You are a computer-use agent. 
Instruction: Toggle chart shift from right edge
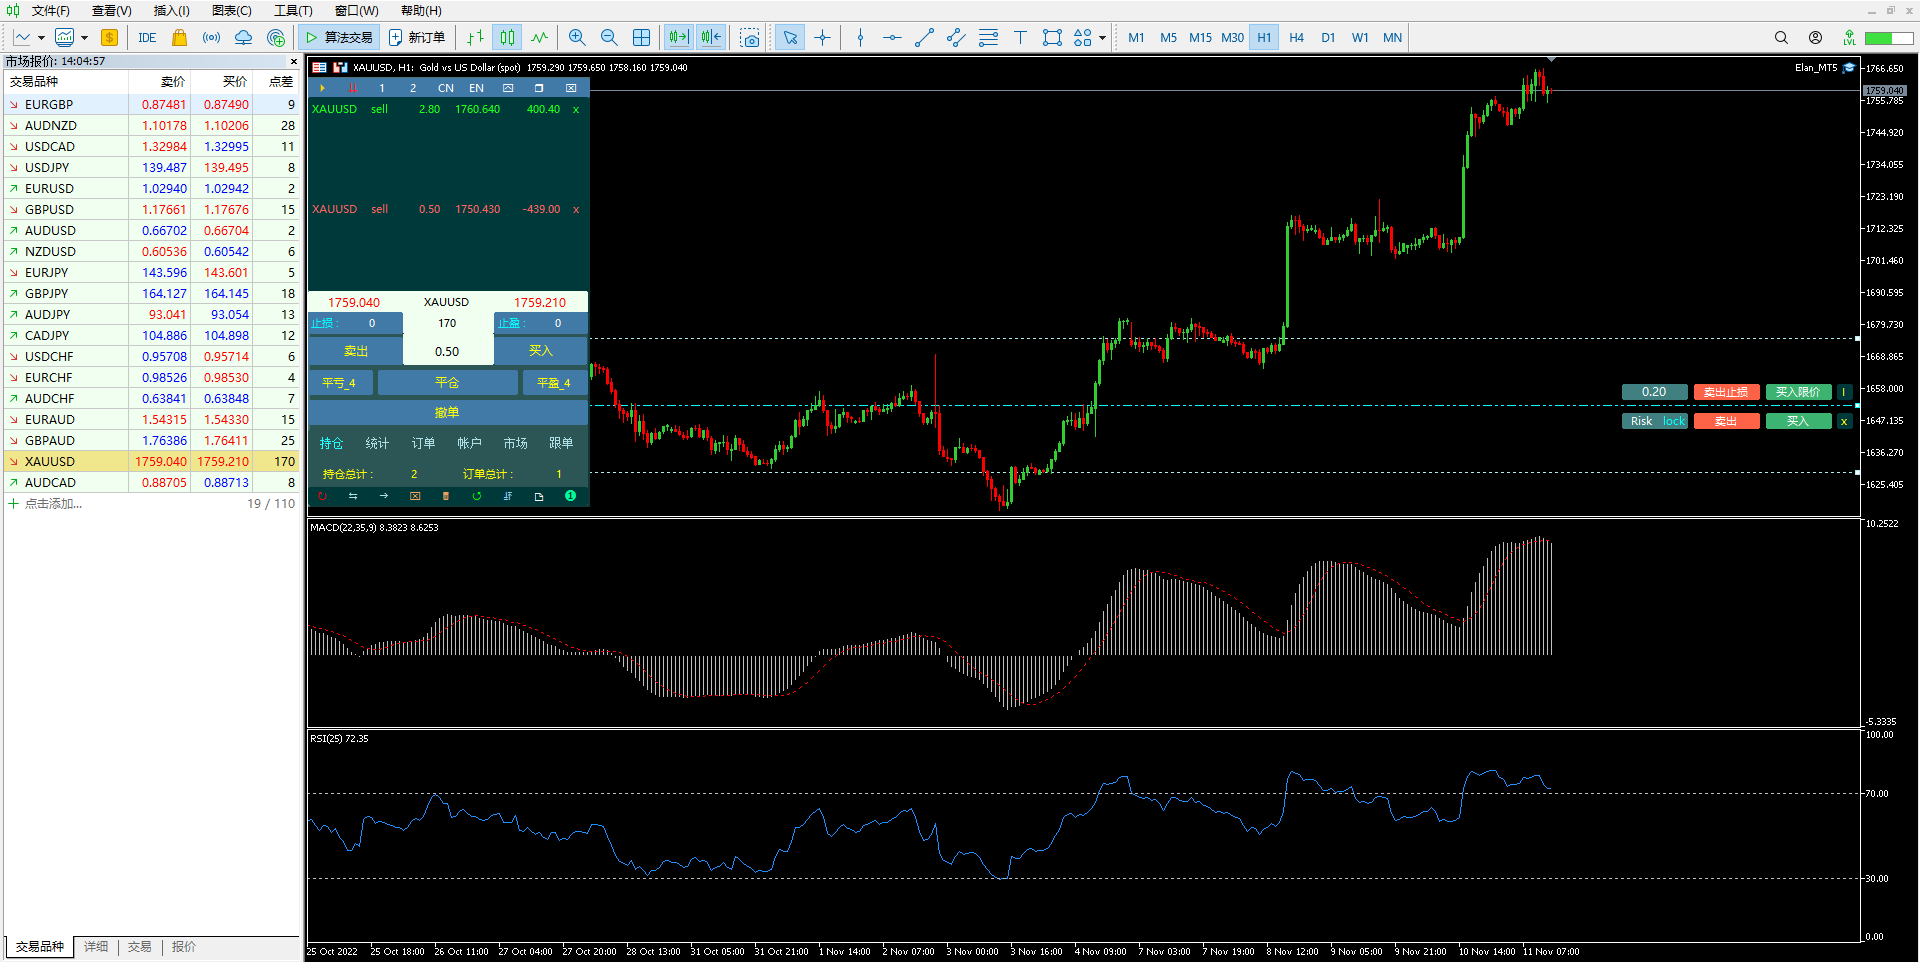click(x=711, y=38)
